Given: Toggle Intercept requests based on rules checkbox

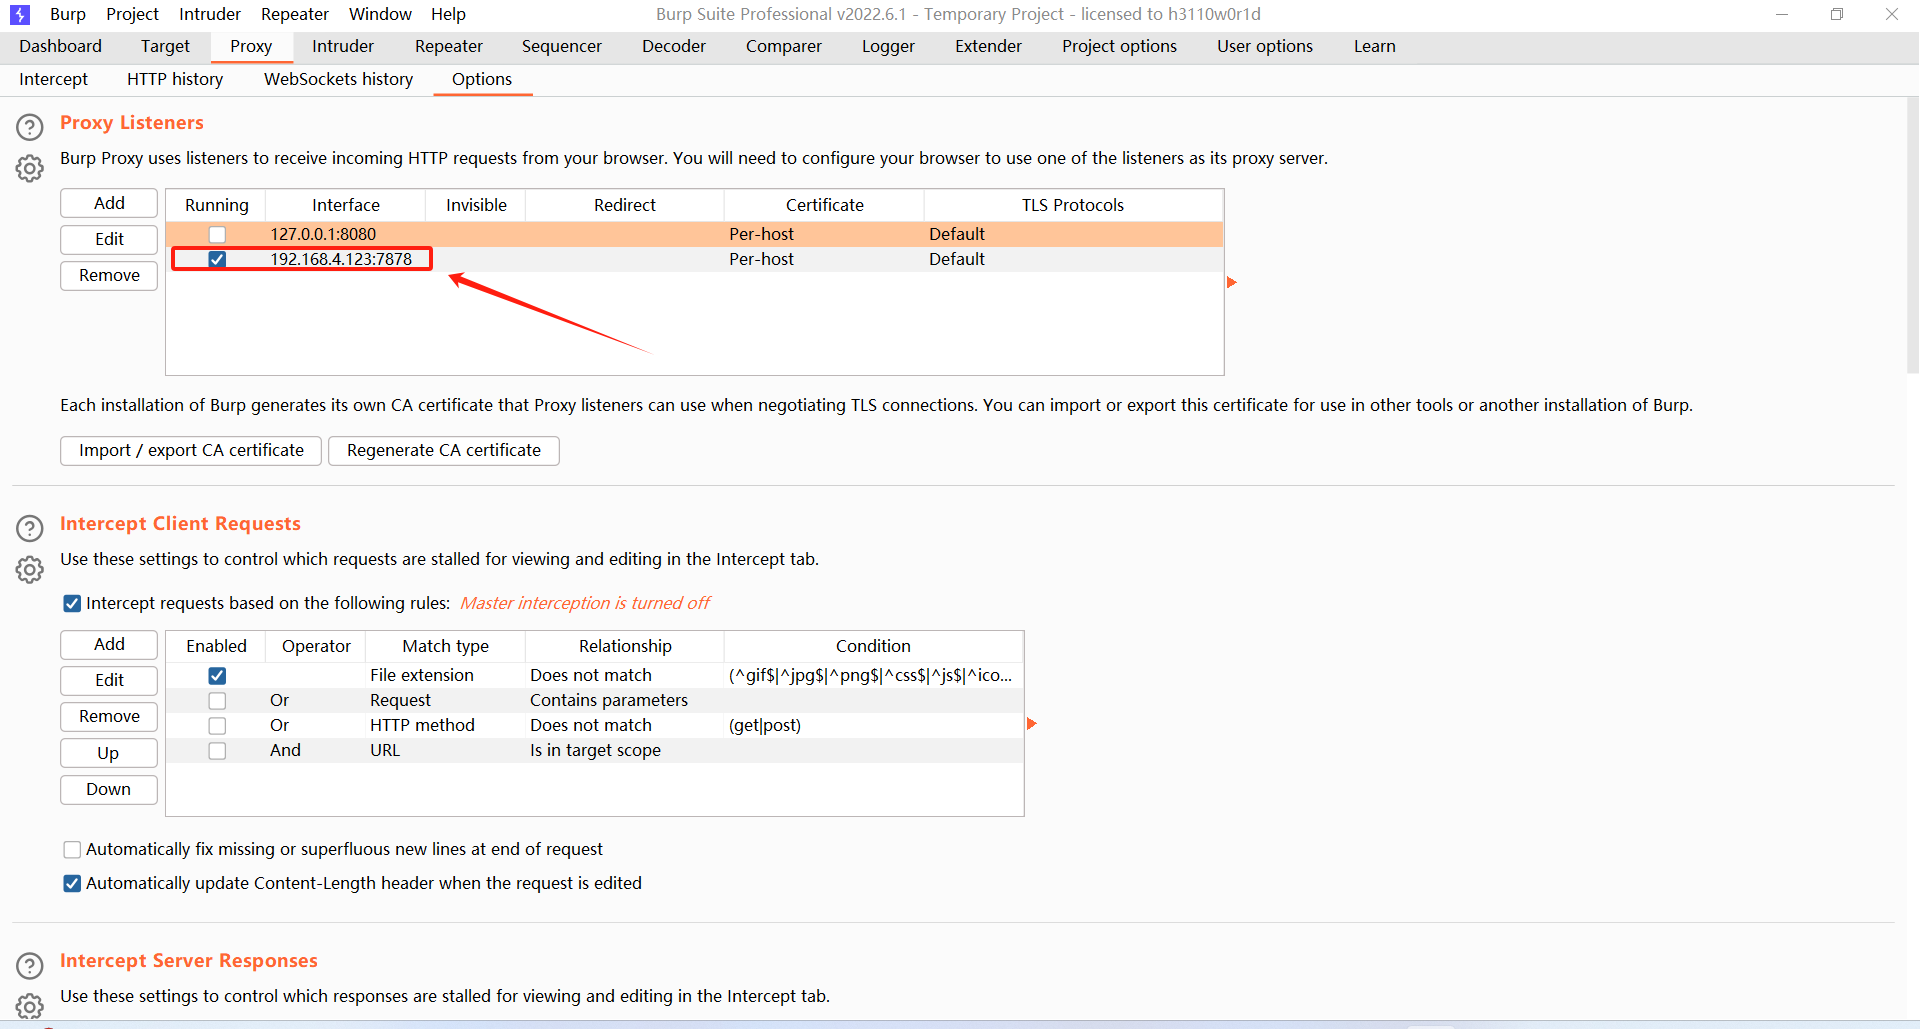Looking at the screenshot, I should point(72,603).
